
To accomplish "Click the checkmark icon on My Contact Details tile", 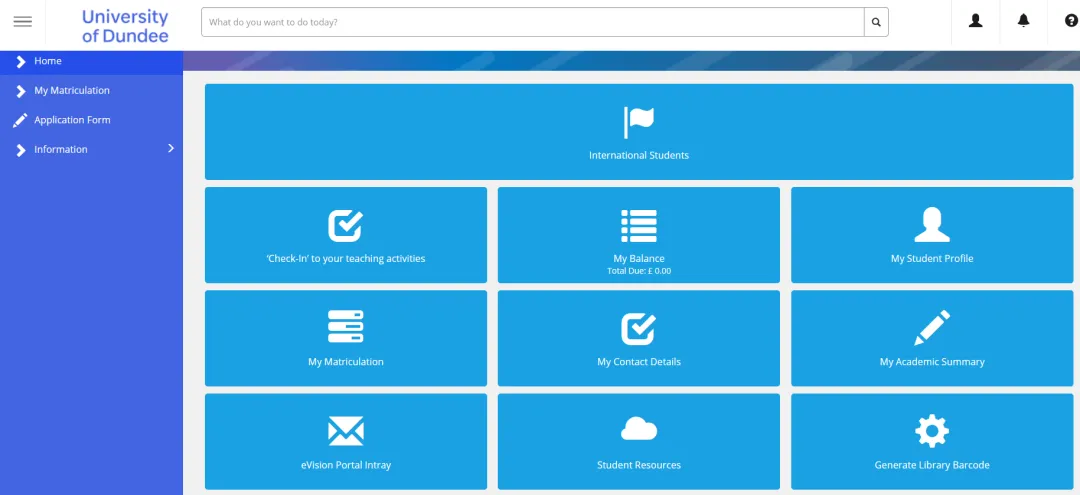I will click(638, 328).
